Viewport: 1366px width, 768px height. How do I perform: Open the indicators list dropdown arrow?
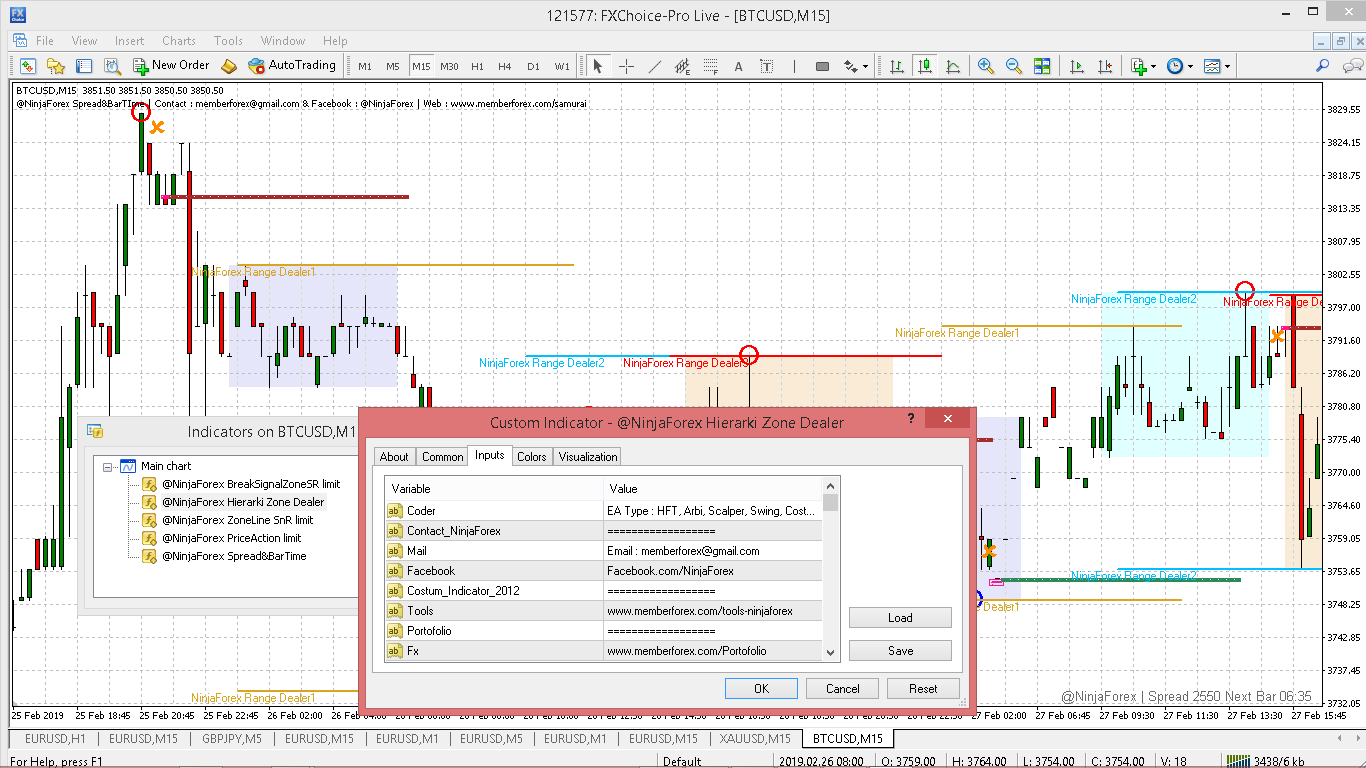(x=1154, y=66)
